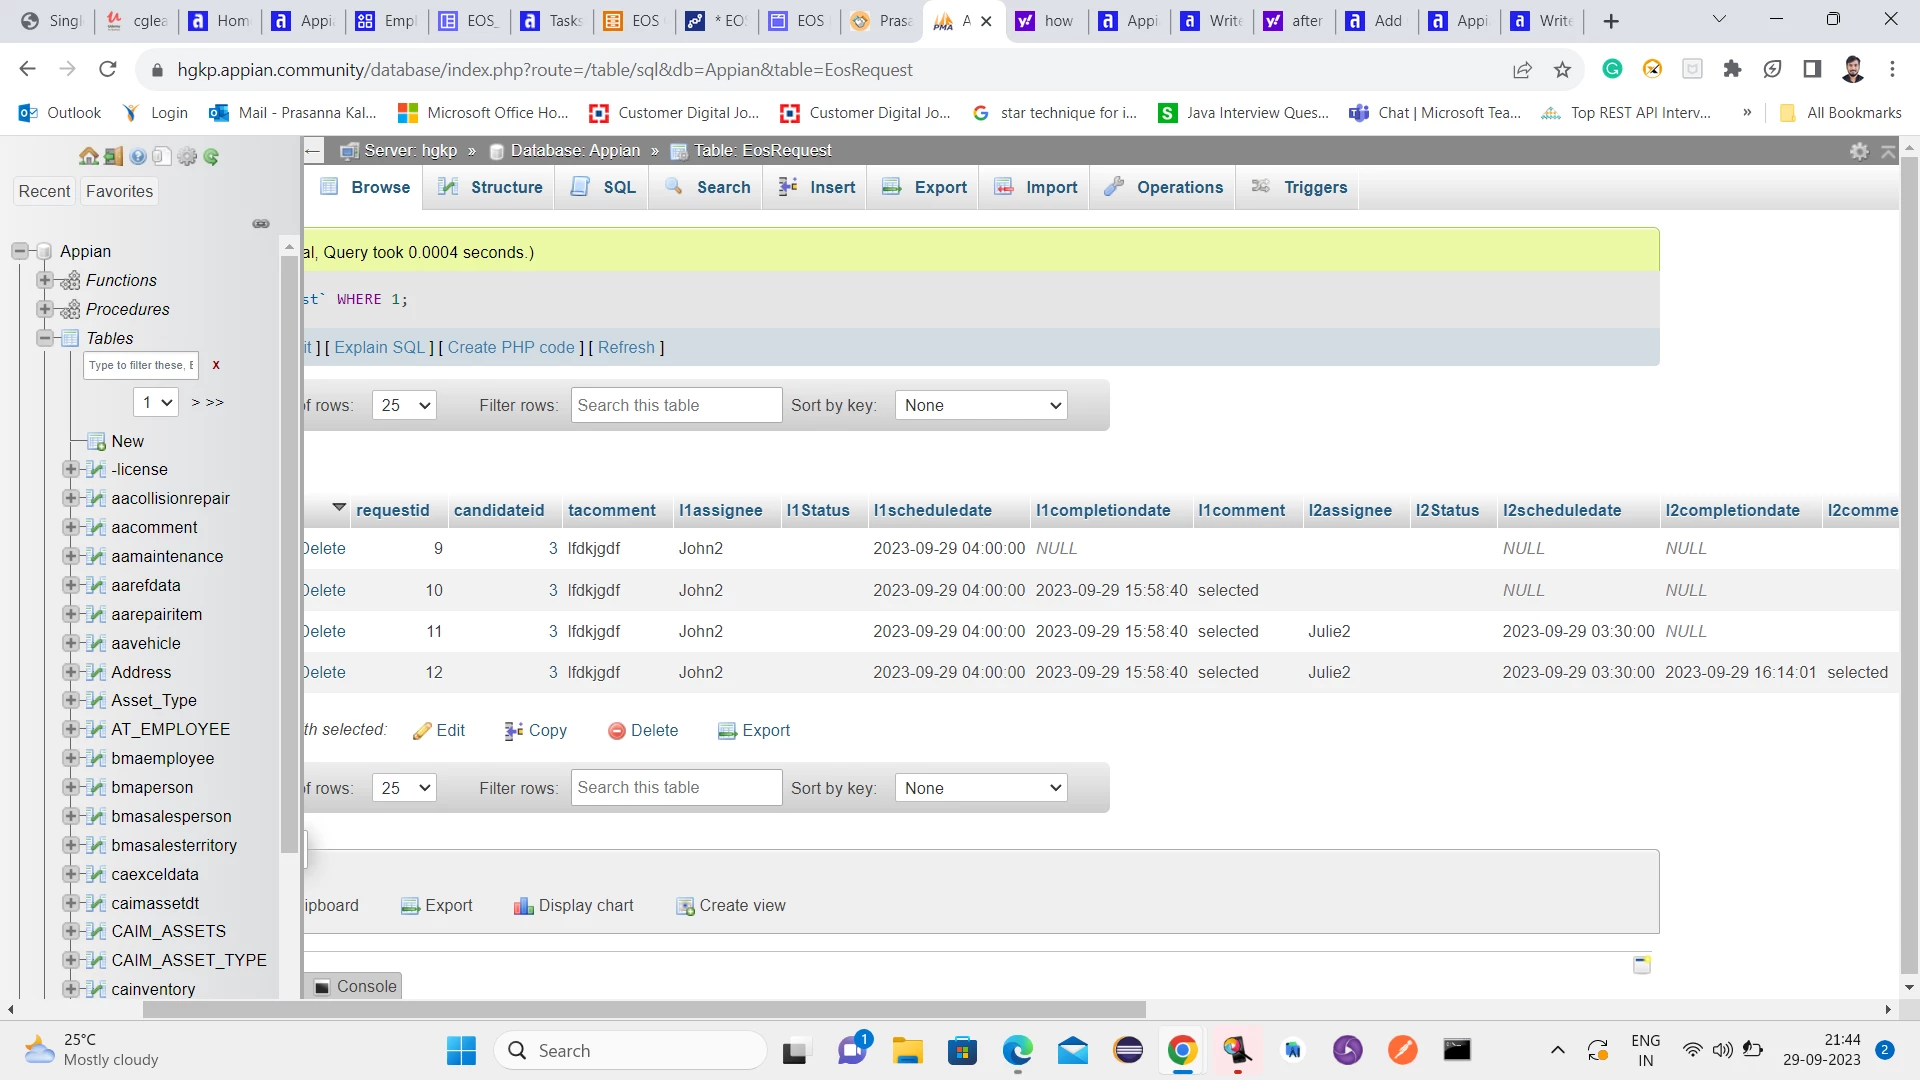Open Mail app from taskbar
1920x1080 pixels.
click(x=1073, y=1051)
